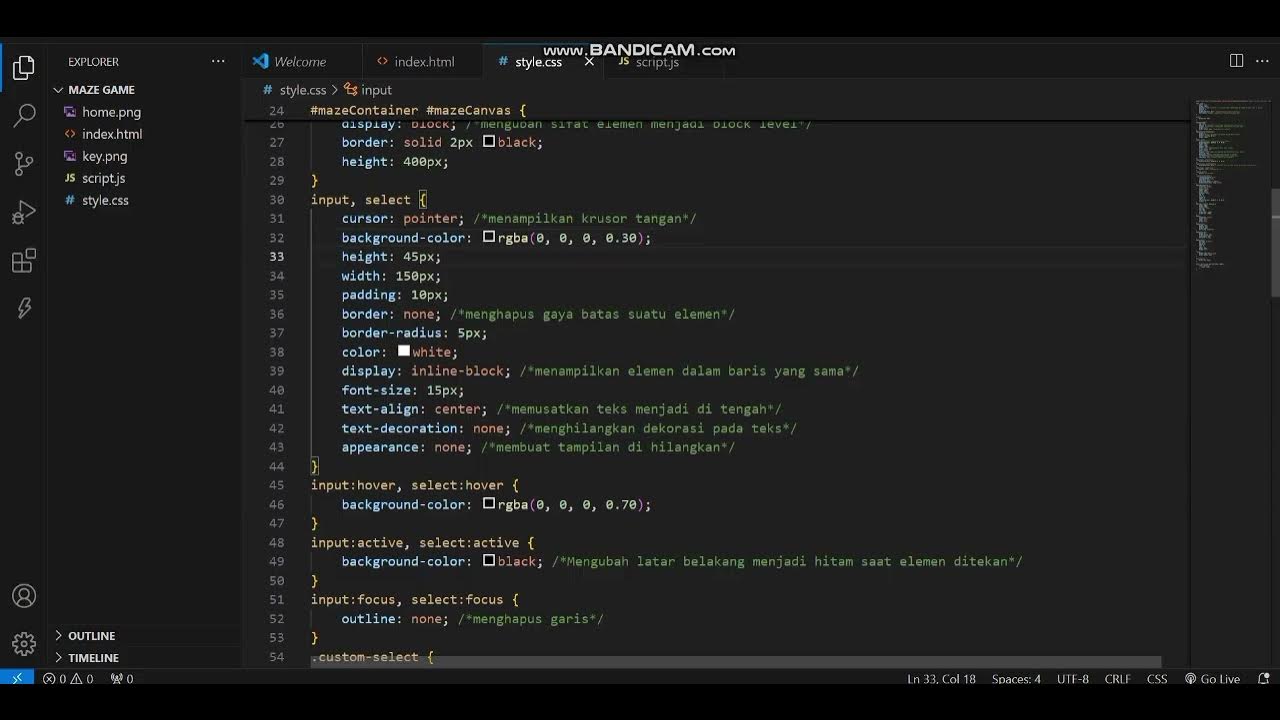
Task: Click Ln 33, Col 18 go to line
Action: tap(941, 679)
